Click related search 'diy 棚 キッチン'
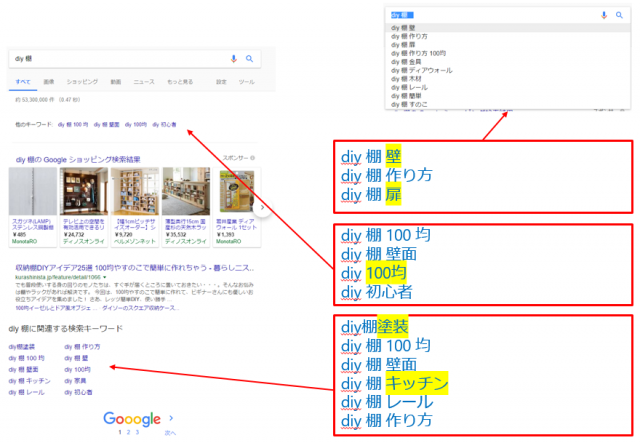 [29, 381]
